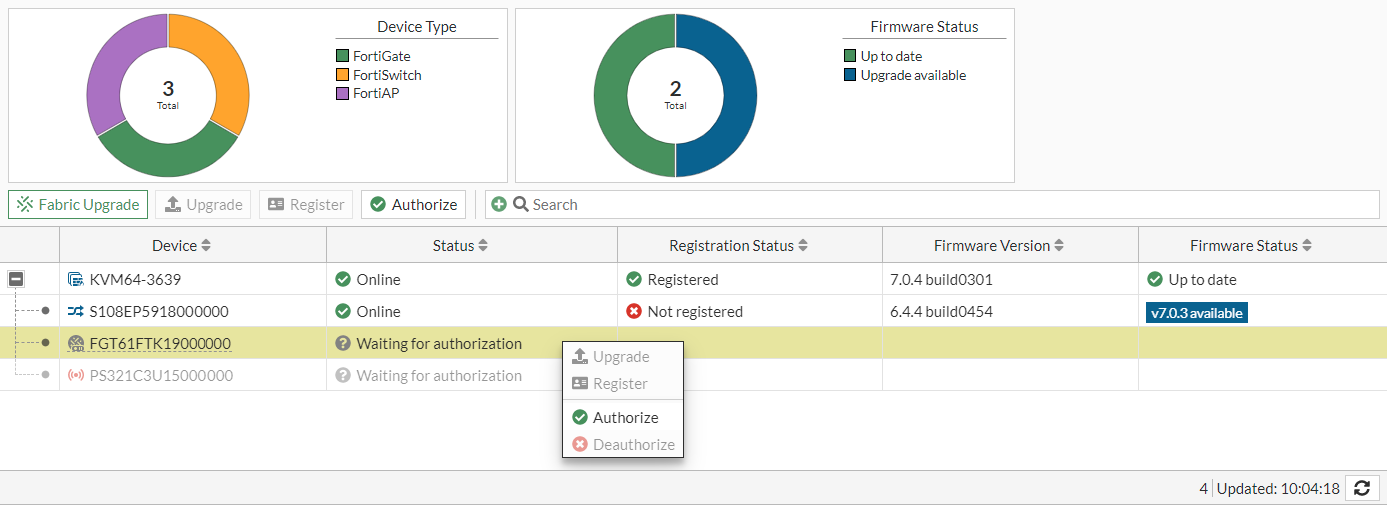Click the add filter plus icon in search bar

pos(499,204)
